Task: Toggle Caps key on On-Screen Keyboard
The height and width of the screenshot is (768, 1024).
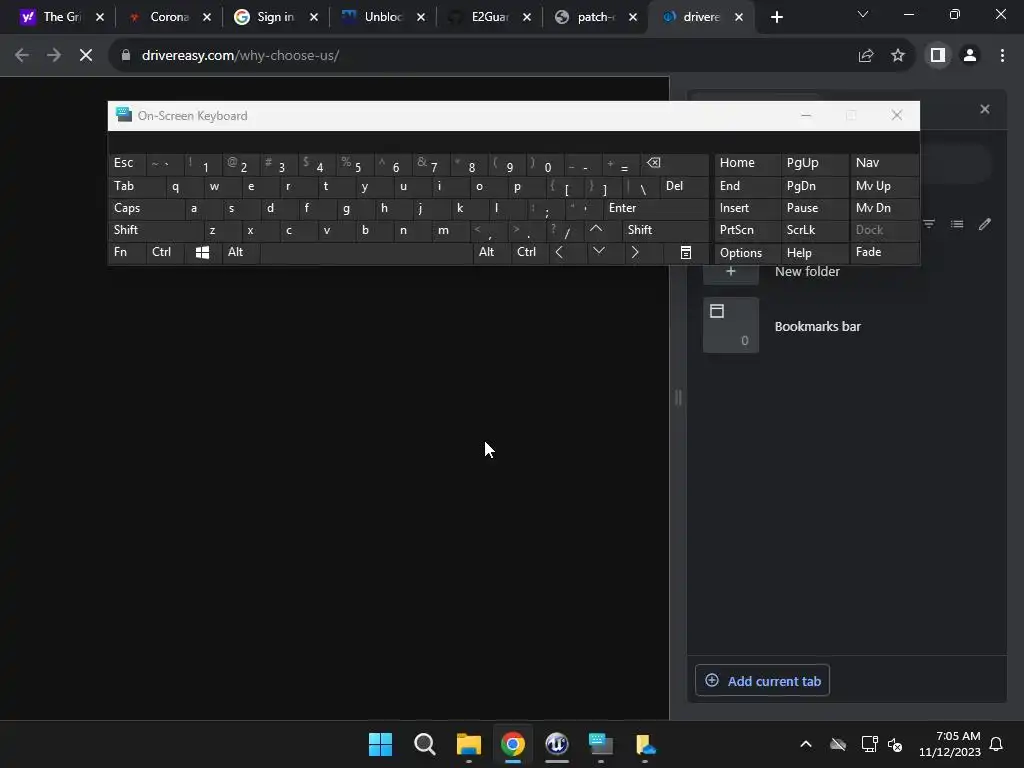Action: (146, 208)
